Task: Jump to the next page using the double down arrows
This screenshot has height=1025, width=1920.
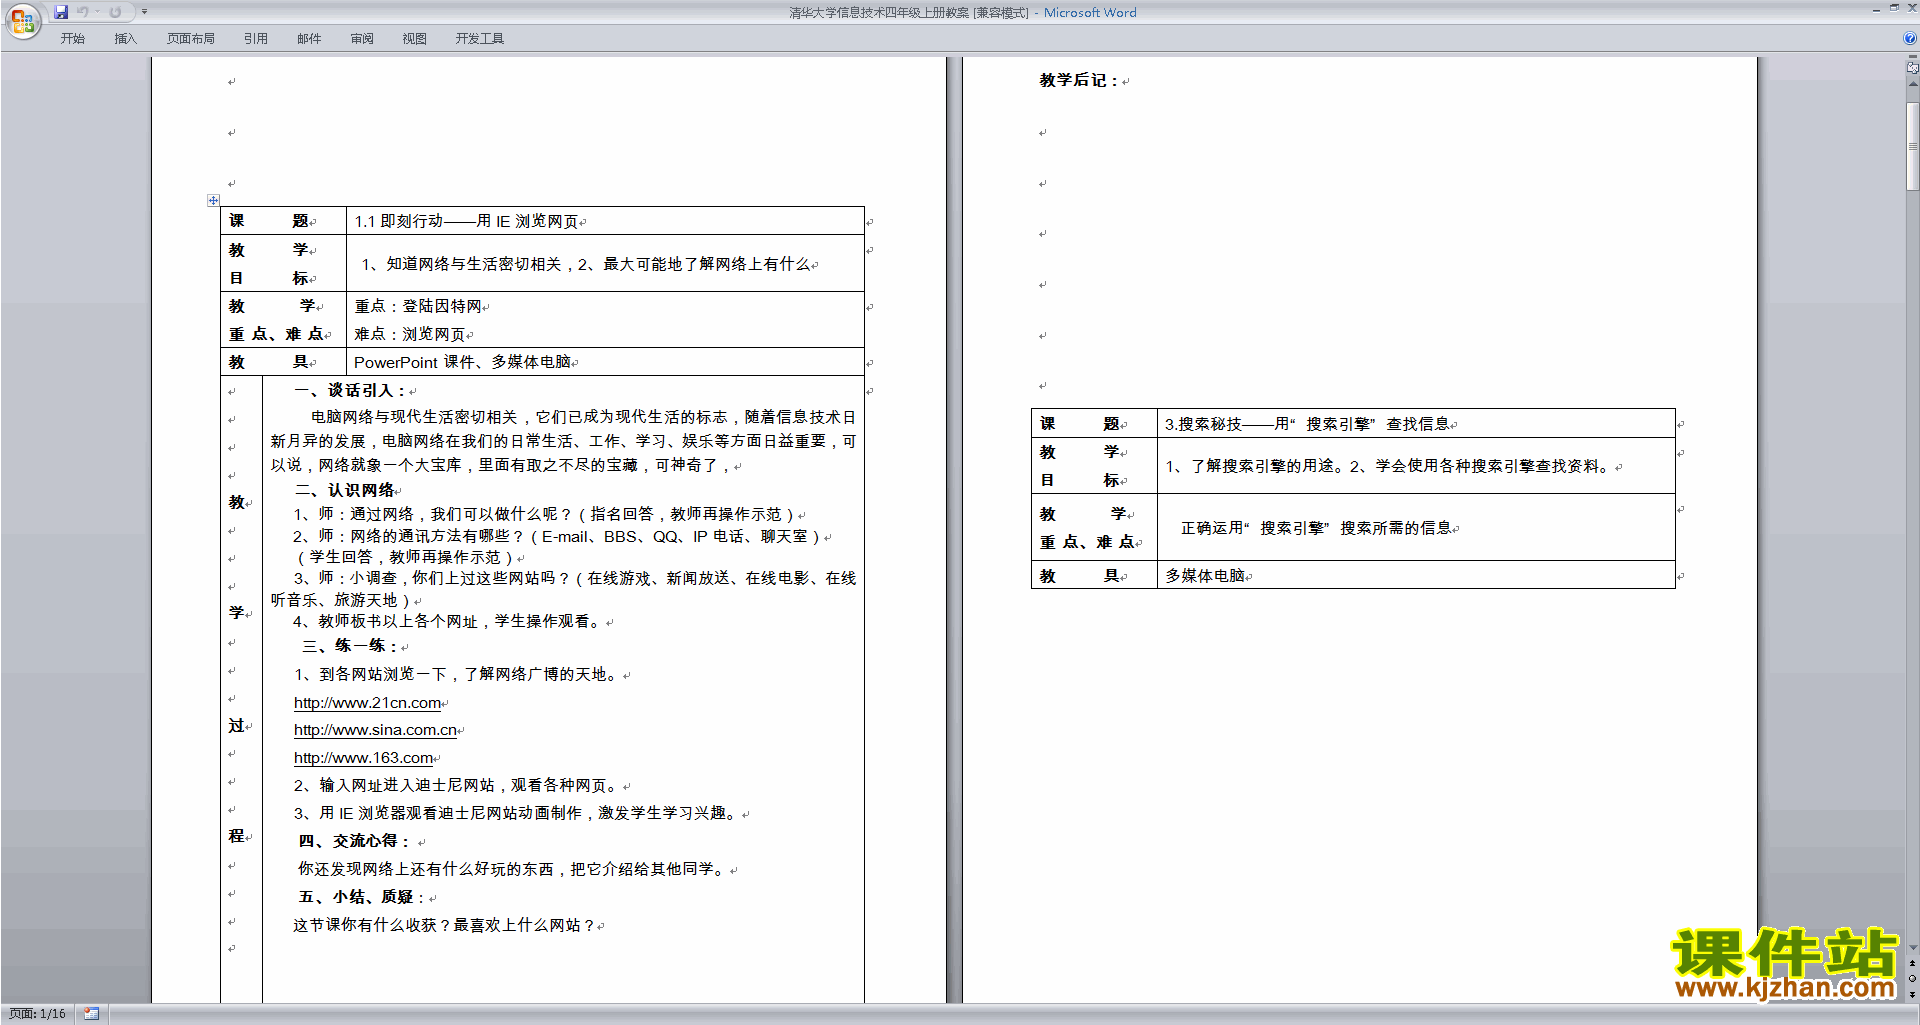Action: pos(1912,994)
